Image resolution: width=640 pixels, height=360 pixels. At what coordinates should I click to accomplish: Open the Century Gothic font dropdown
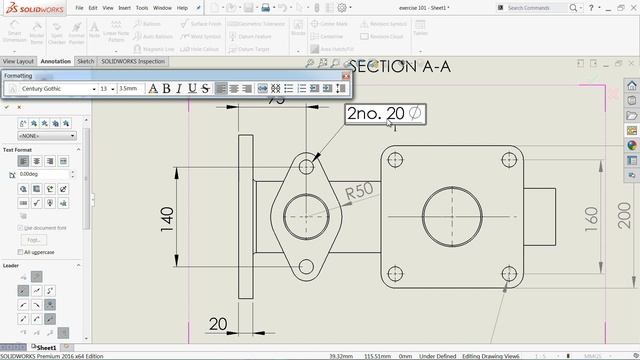point(94,89)
